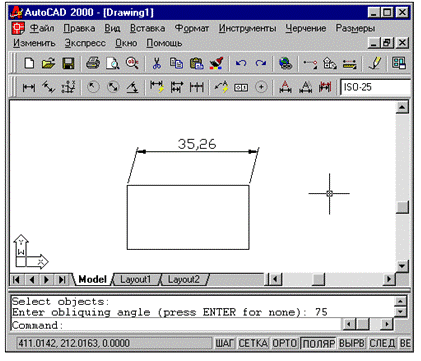Toggle ОРТО ortho mode
421x361 pixels.
pyautogui.click(x=285, y=343)
